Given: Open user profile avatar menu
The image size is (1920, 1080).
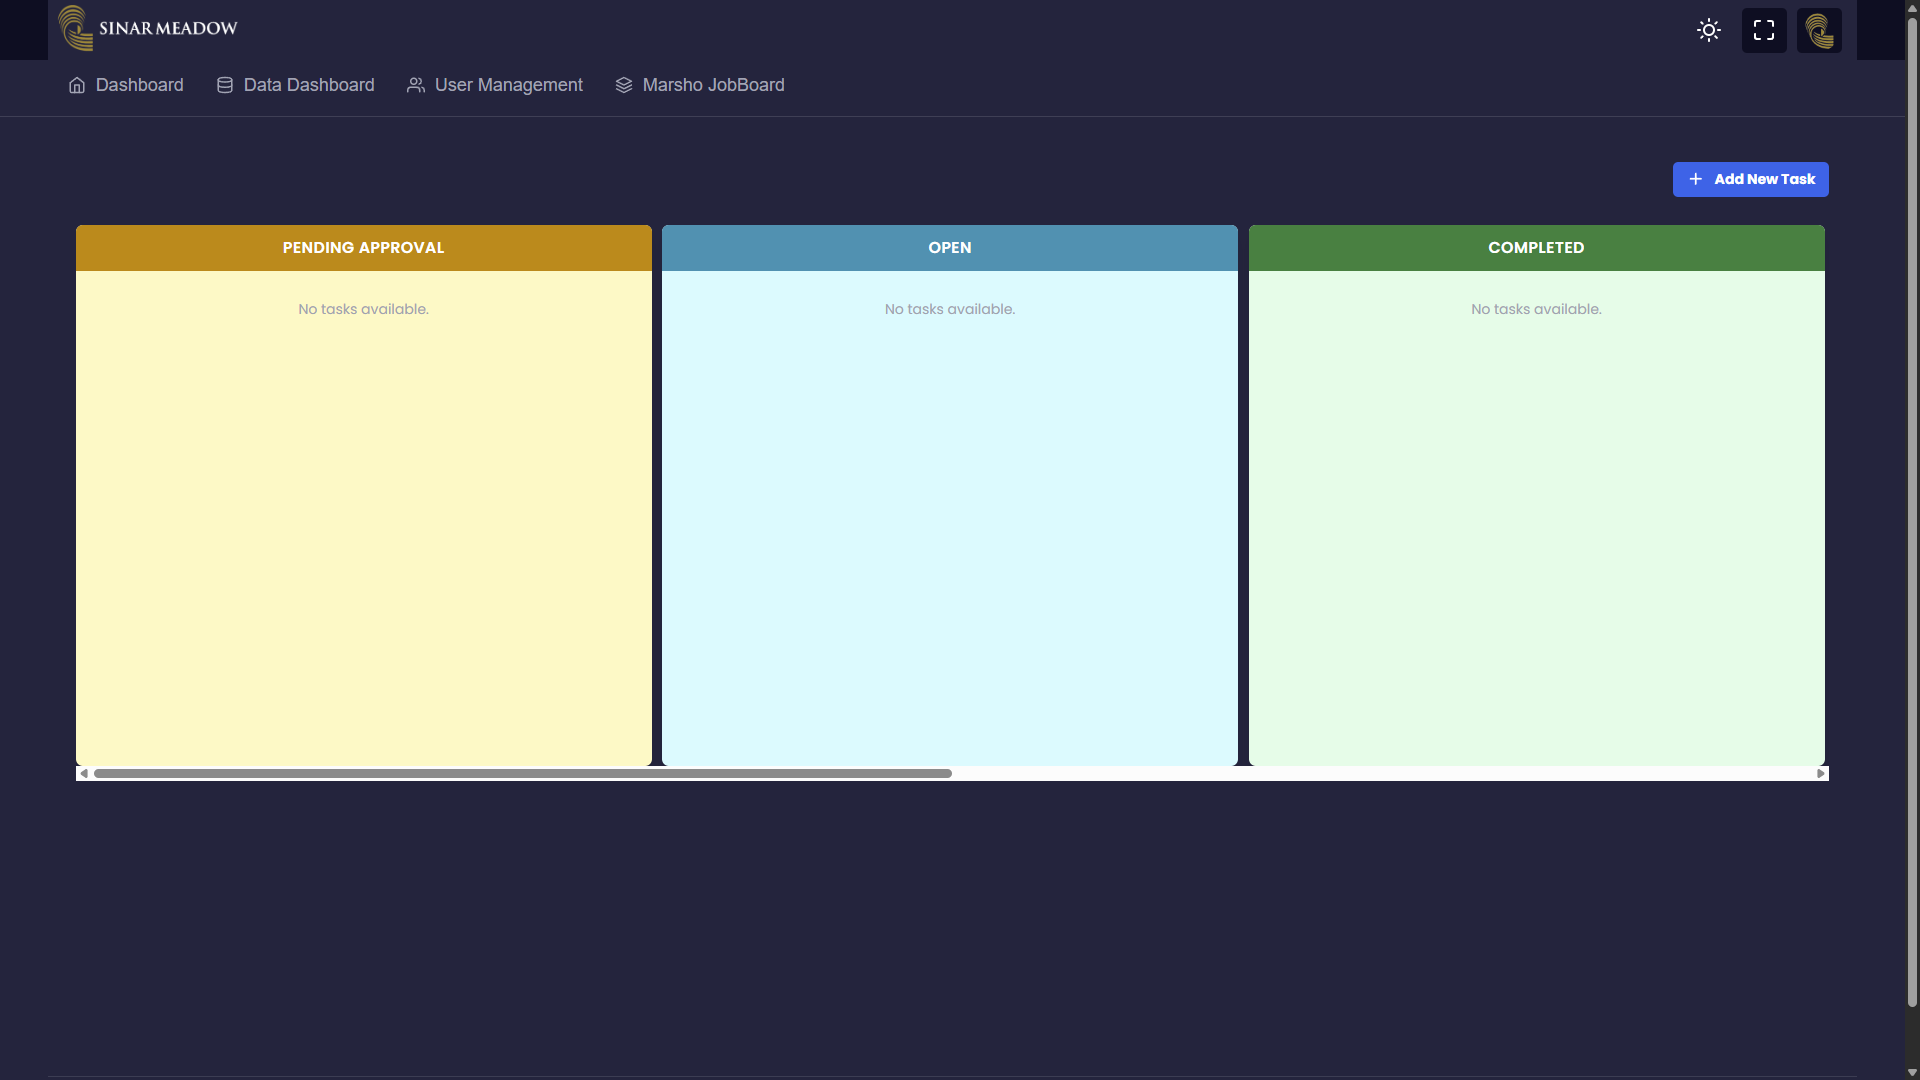Looking at the screenshot, I should coord(1819,30).
